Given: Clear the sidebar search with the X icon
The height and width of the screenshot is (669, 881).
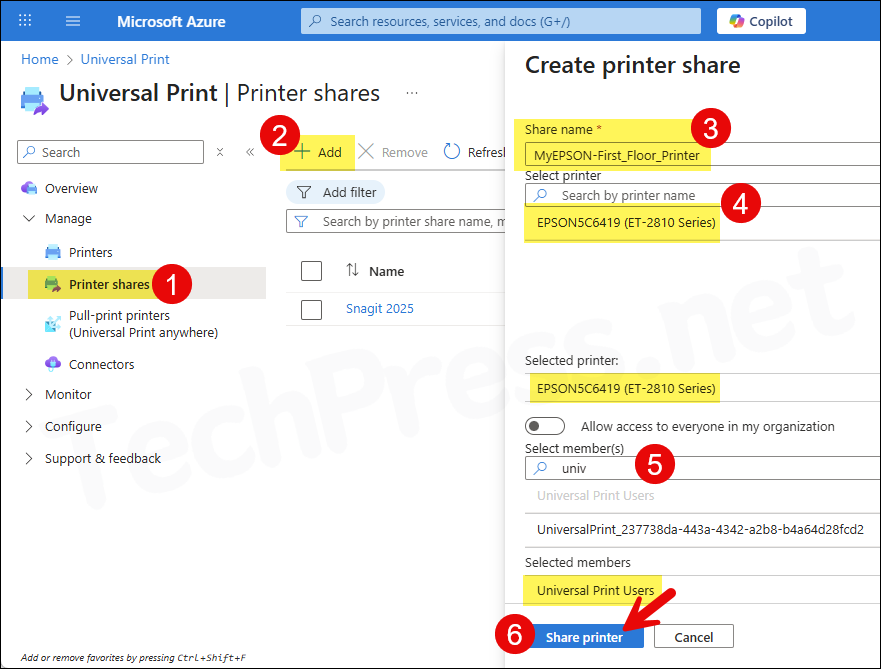Looking at the screenshot, I should click(220, 152).
